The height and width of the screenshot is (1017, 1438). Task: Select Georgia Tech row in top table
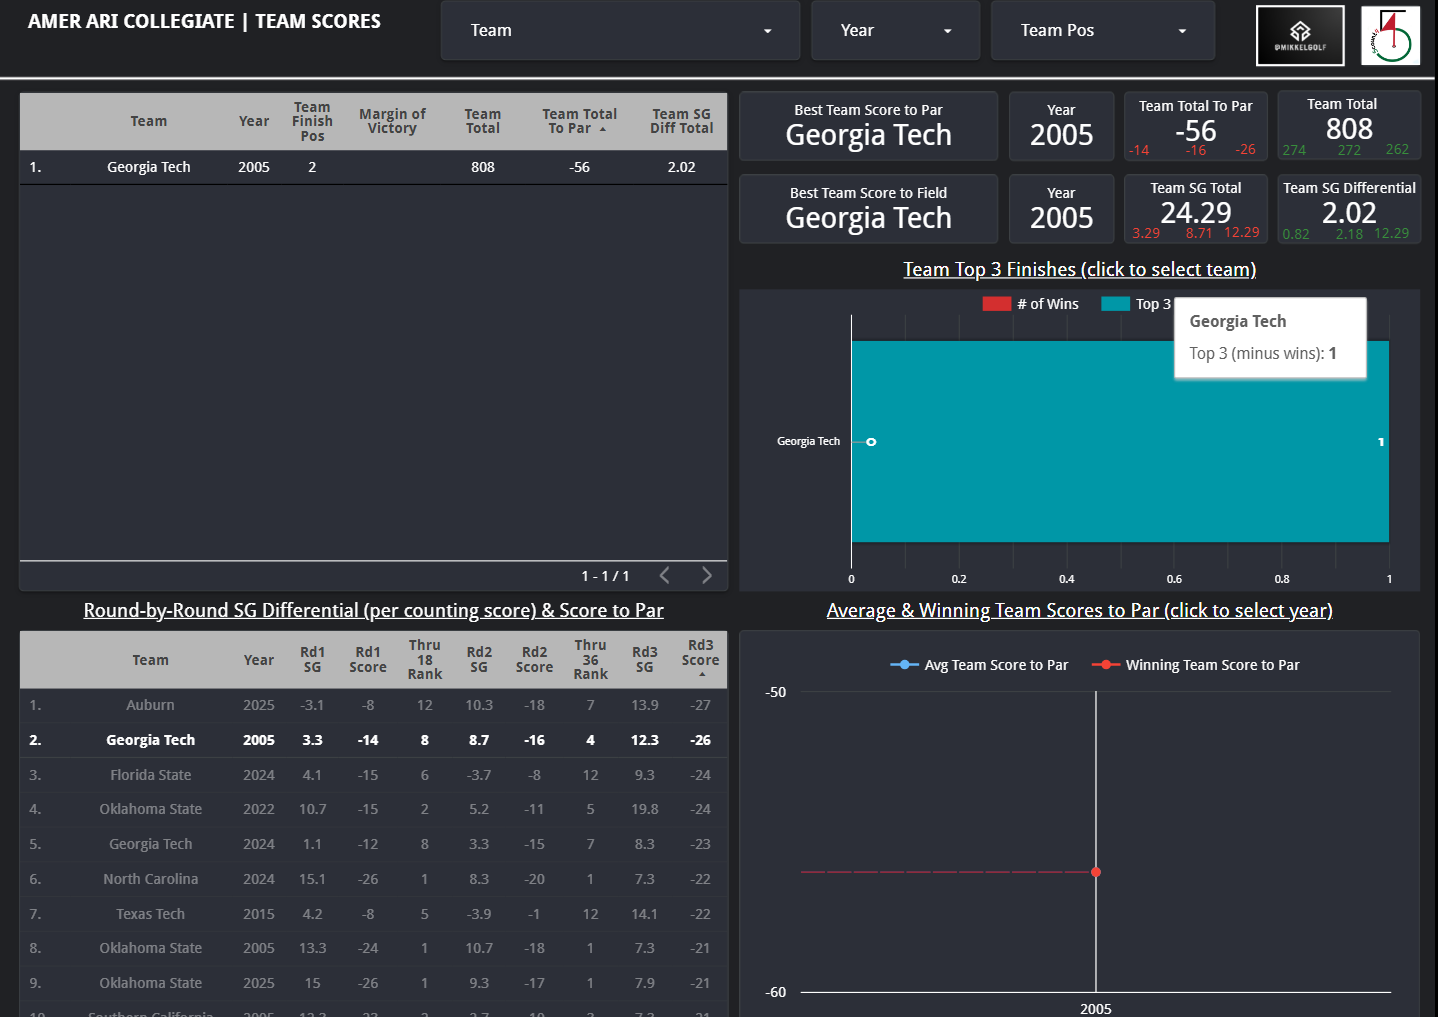(373, 167)
